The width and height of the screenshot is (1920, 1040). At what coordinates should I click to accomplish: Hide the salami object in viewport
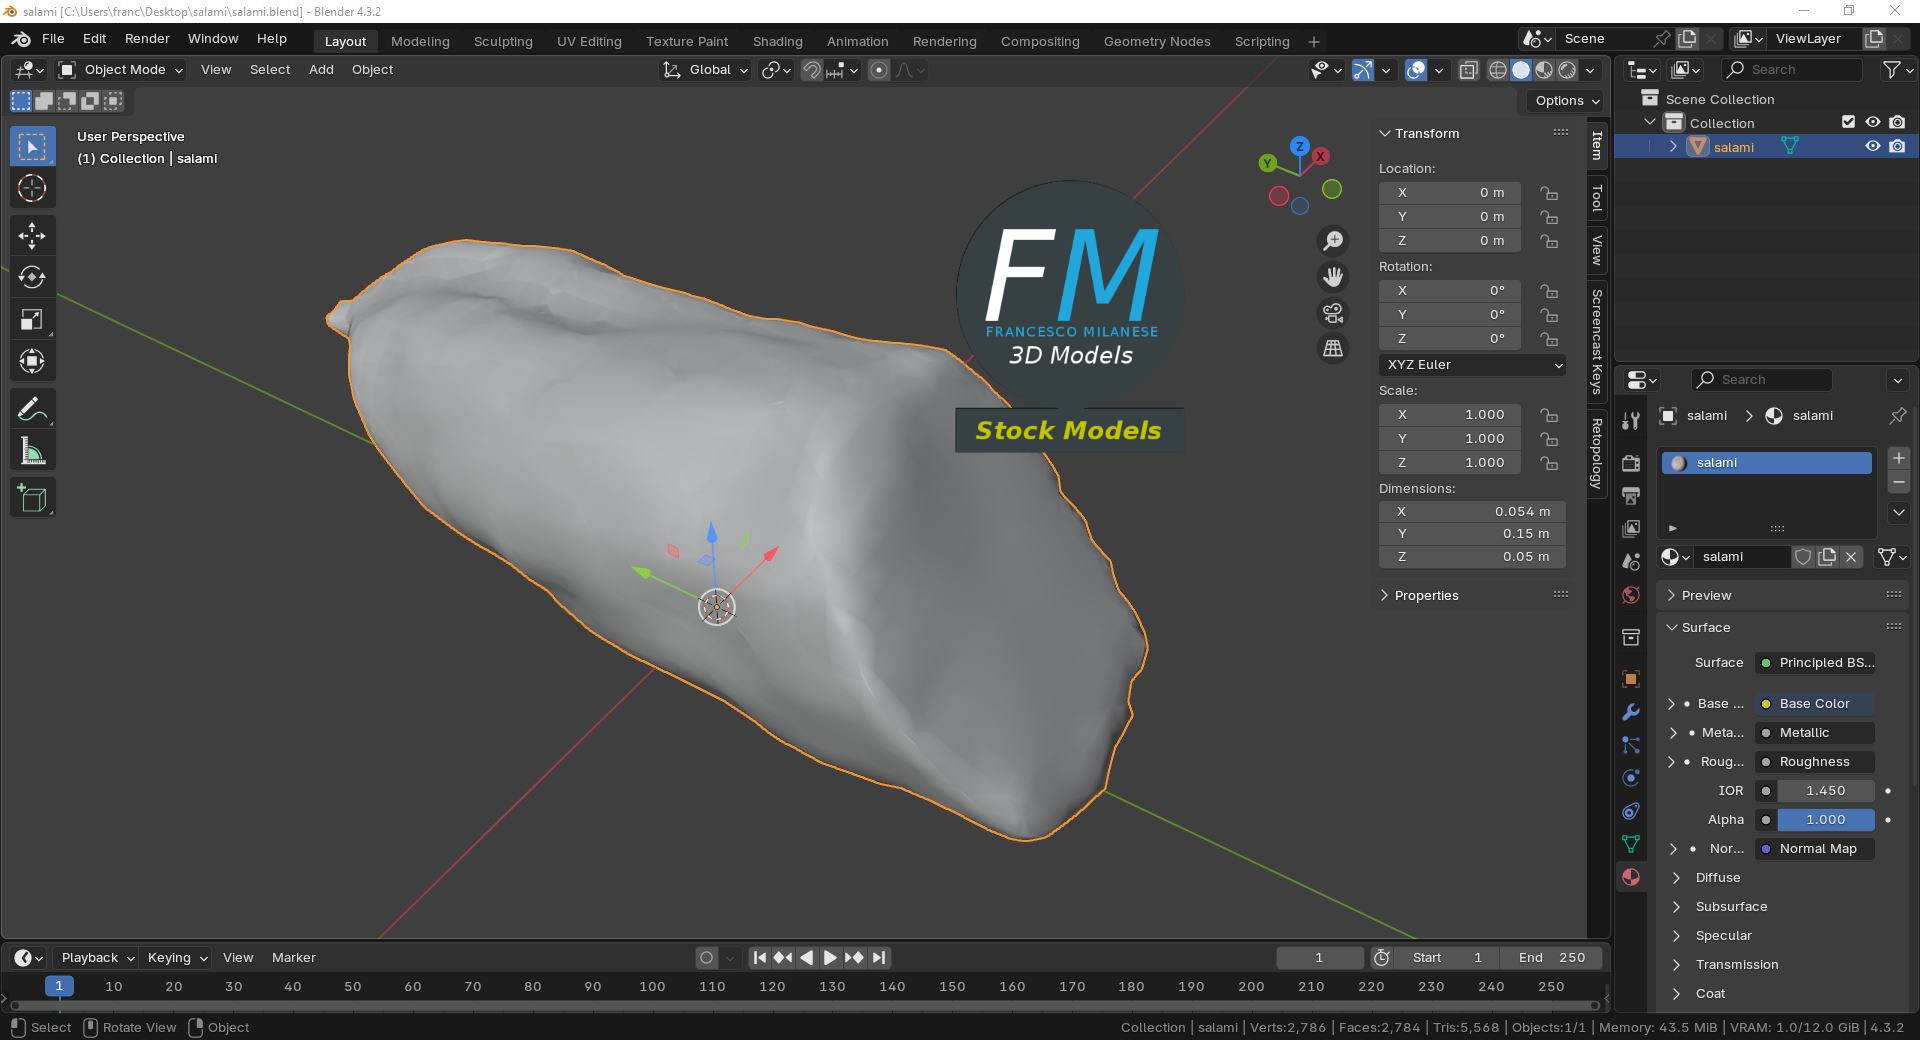tap(1873, 146)
